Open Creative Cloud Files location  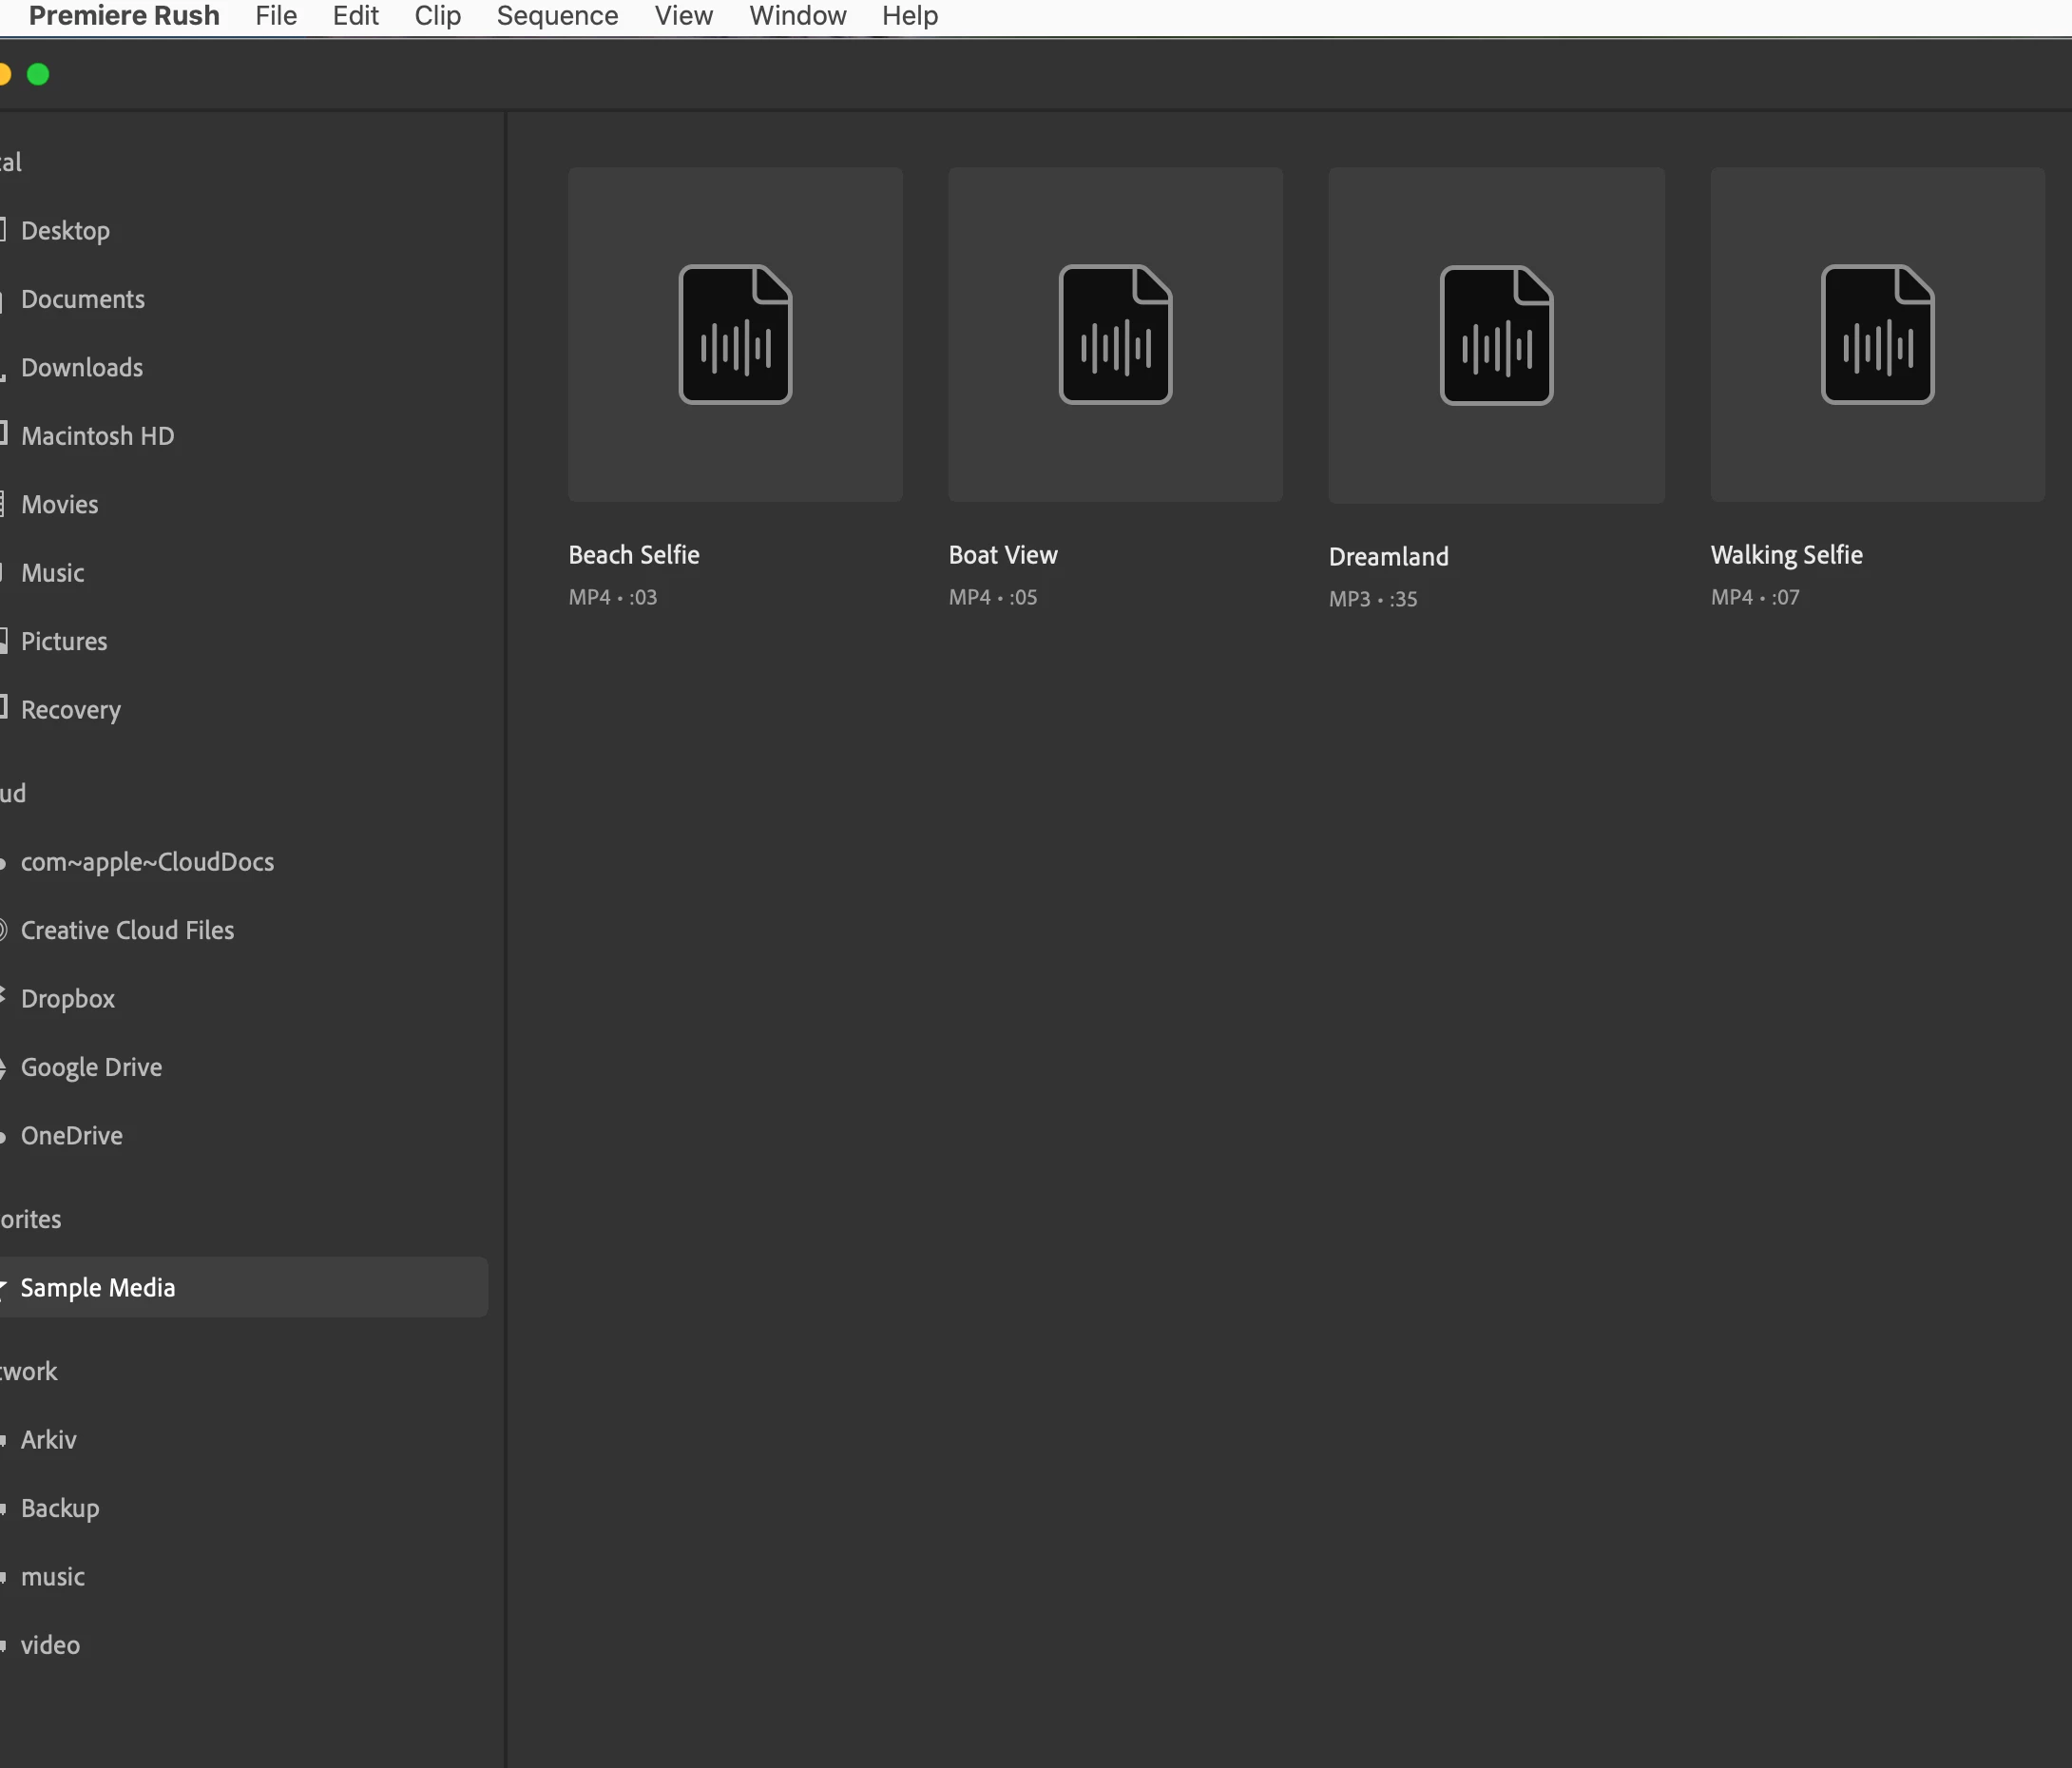click(127, 930)
